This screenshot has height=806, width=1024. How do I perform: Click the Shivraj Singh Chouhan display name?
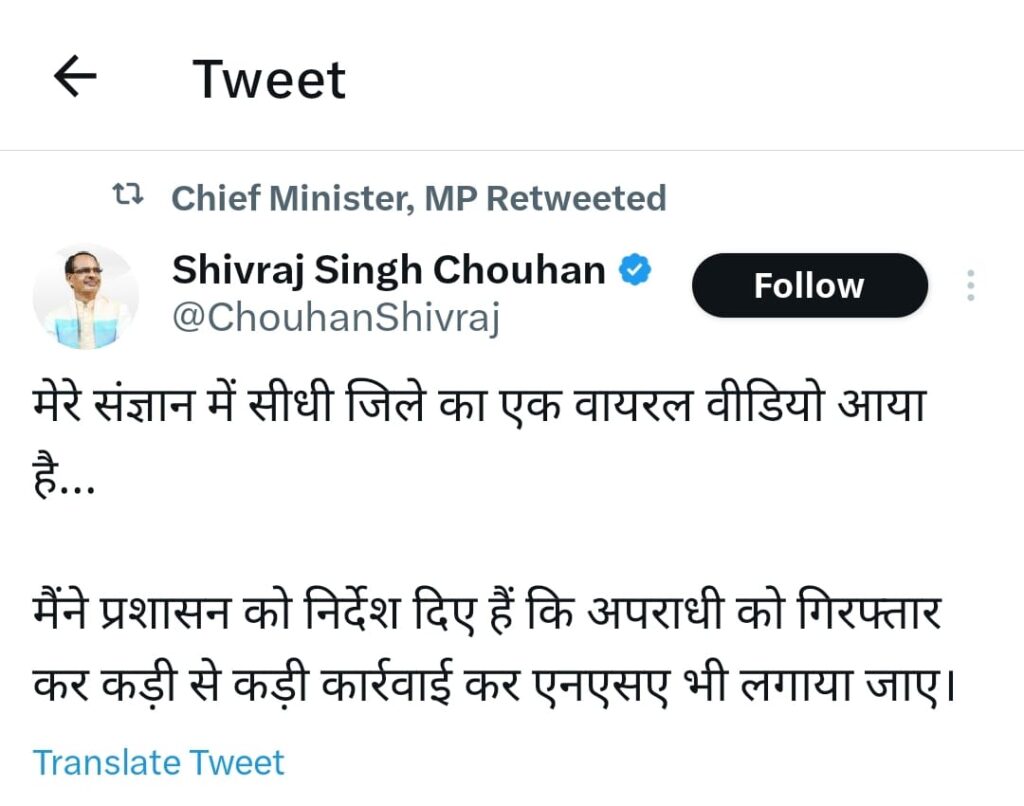(389, 270)
